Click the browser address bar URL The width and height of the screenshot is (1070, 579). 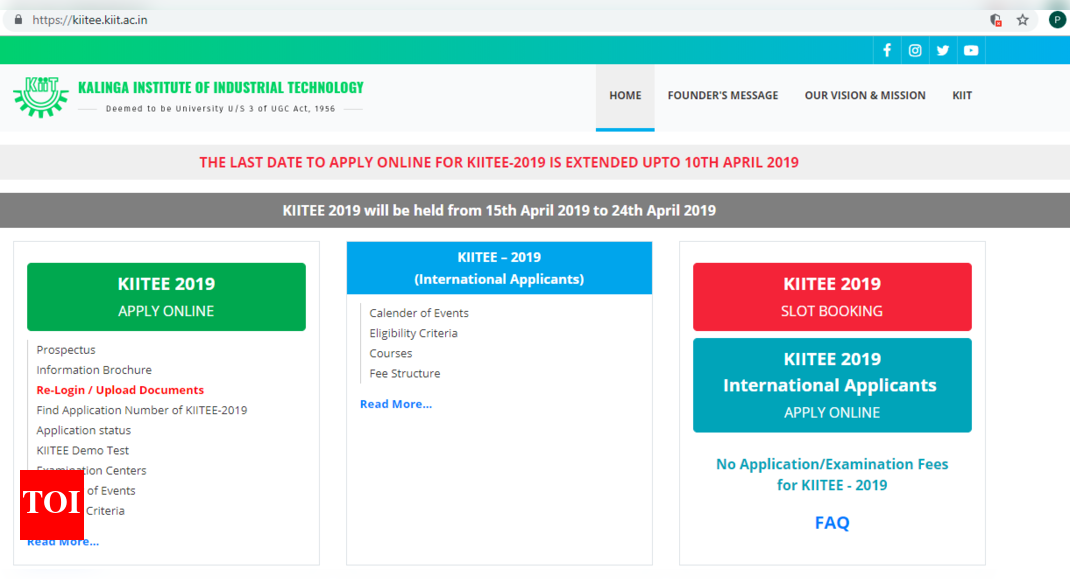point(89,20)
